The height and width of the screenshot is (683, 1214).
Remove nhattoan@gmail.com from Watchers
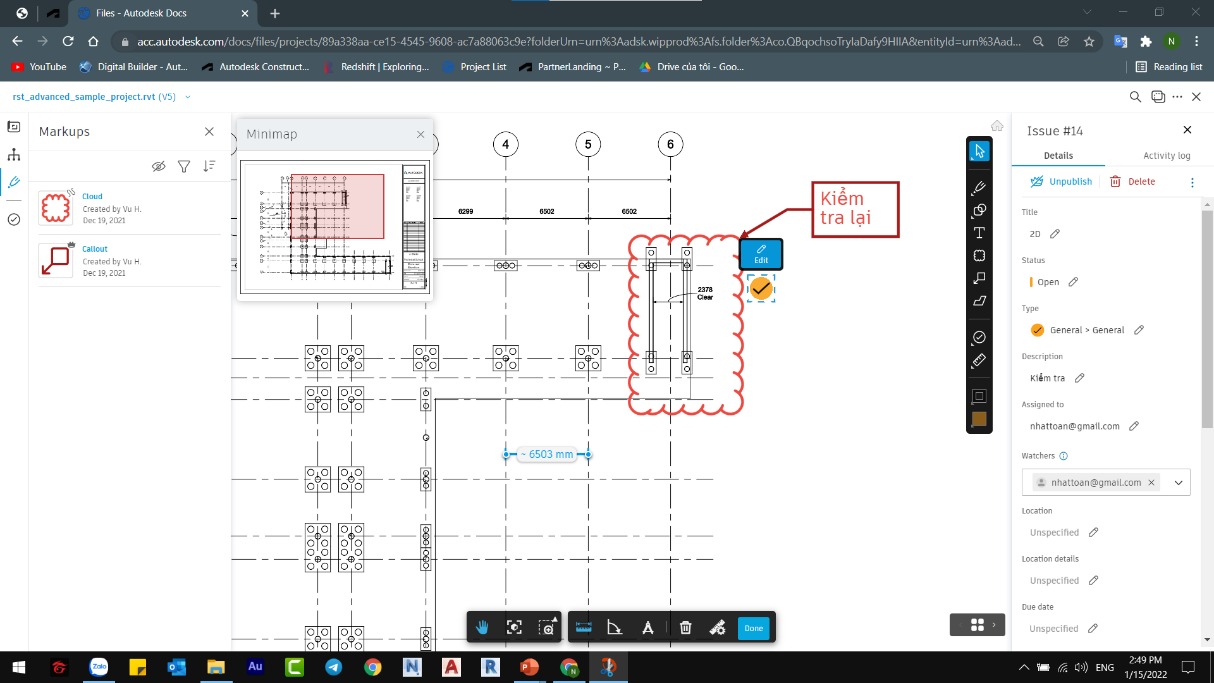pyautogui.click(x=1151, y=482)
